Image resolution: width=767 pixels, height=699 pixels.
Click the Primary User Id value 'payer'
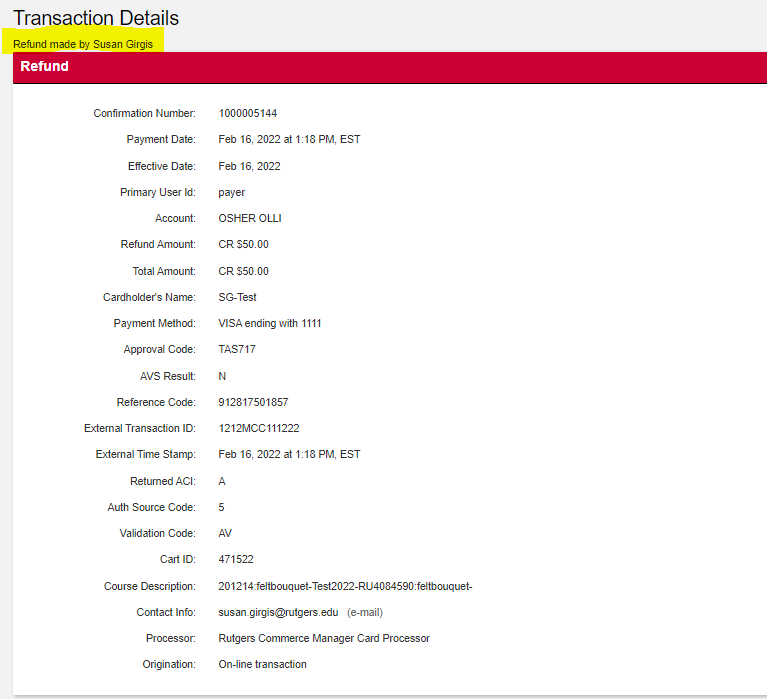pos(231,192)
